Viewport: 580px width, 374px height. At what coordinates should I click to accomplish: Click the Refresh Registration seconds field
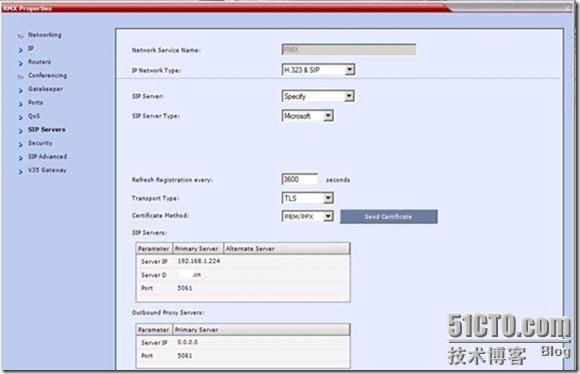tap(300, 179)
